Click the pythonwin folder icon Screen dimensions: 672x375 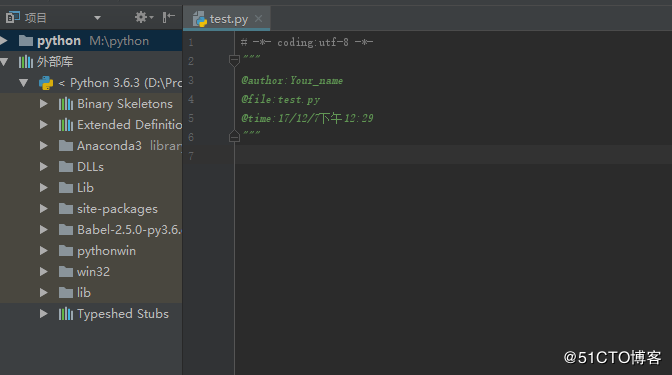66,251
